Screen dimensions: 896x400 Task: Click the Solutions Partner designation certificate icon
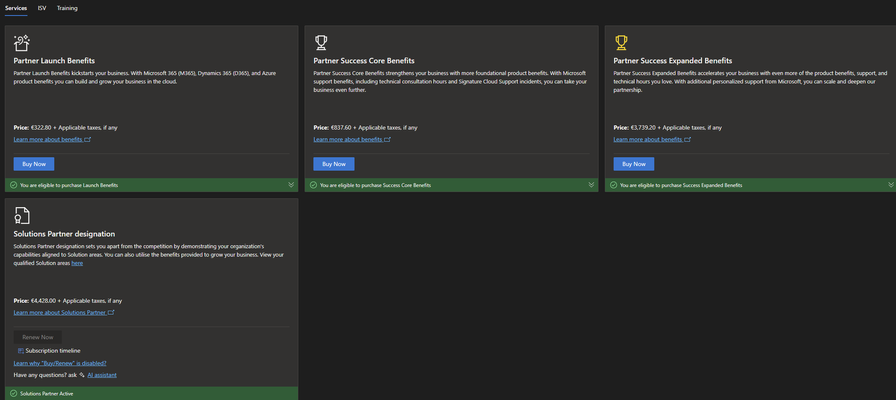point(22,215)
